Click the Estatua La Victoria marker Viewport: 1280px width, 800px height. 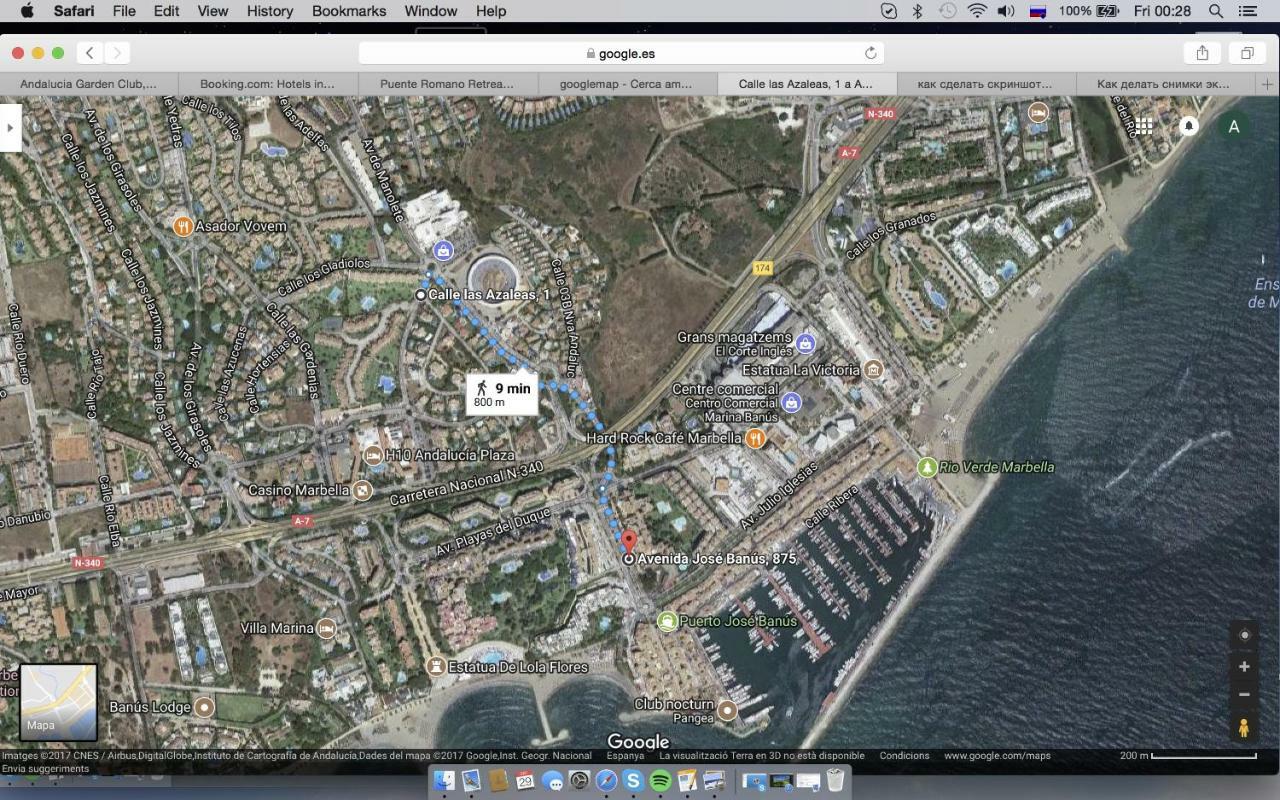(x=874, y=370)
